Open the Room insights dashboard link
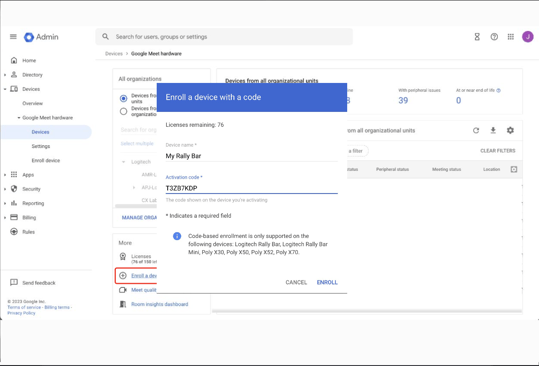This screenshot has width=539, height=366. click(160, 304)
